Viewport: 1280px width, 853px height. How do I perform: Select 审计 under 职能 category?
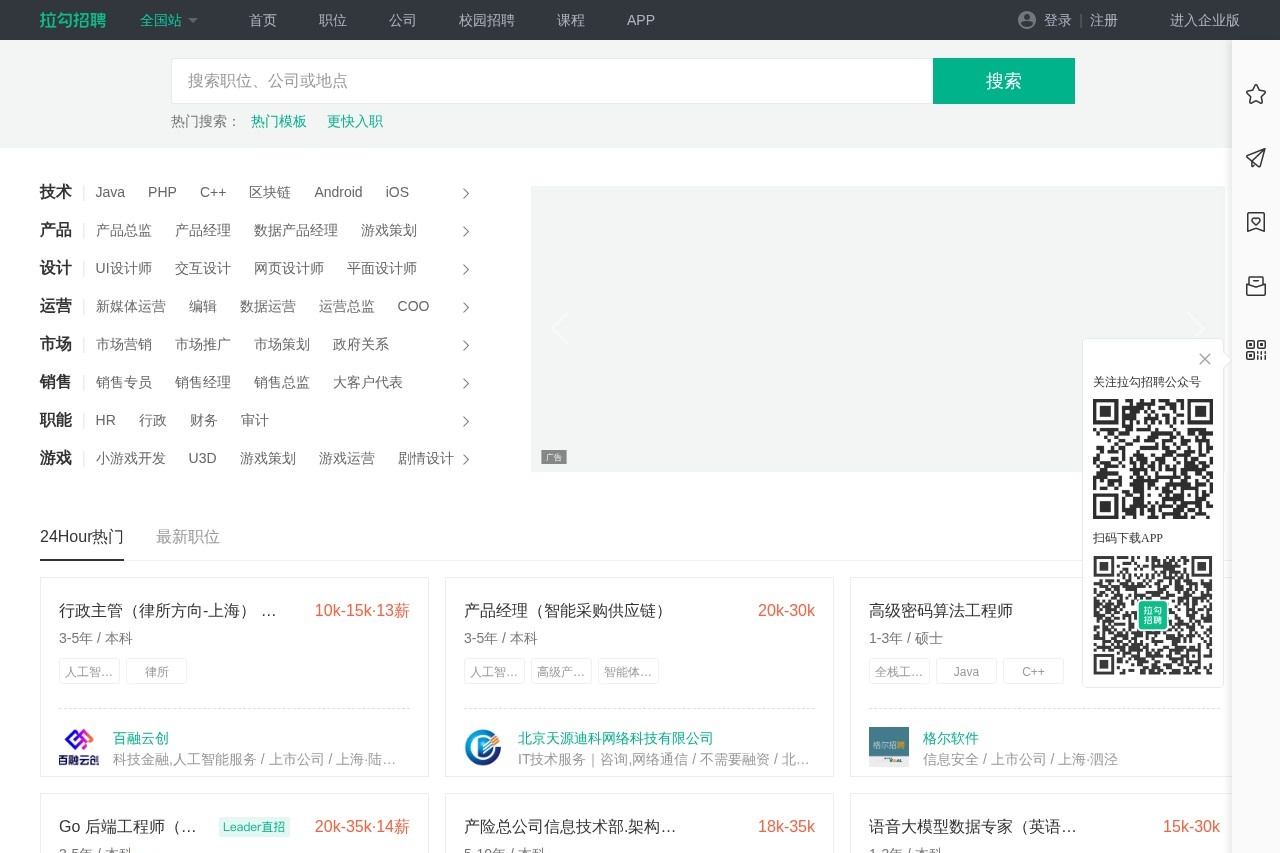(255, 420)
